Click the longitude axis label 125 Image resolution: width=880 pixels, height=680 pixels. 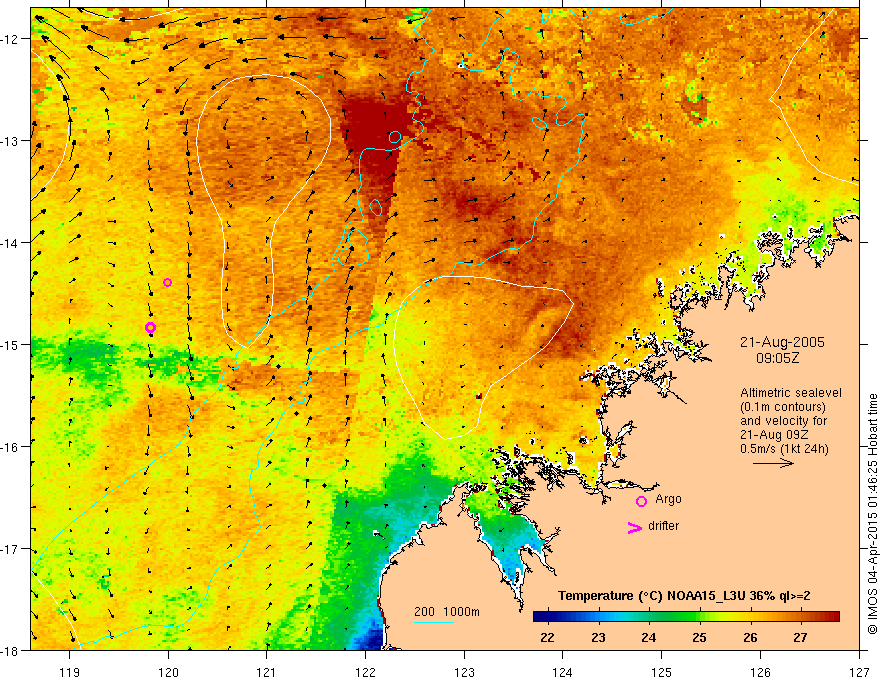(x=662, y=672)
